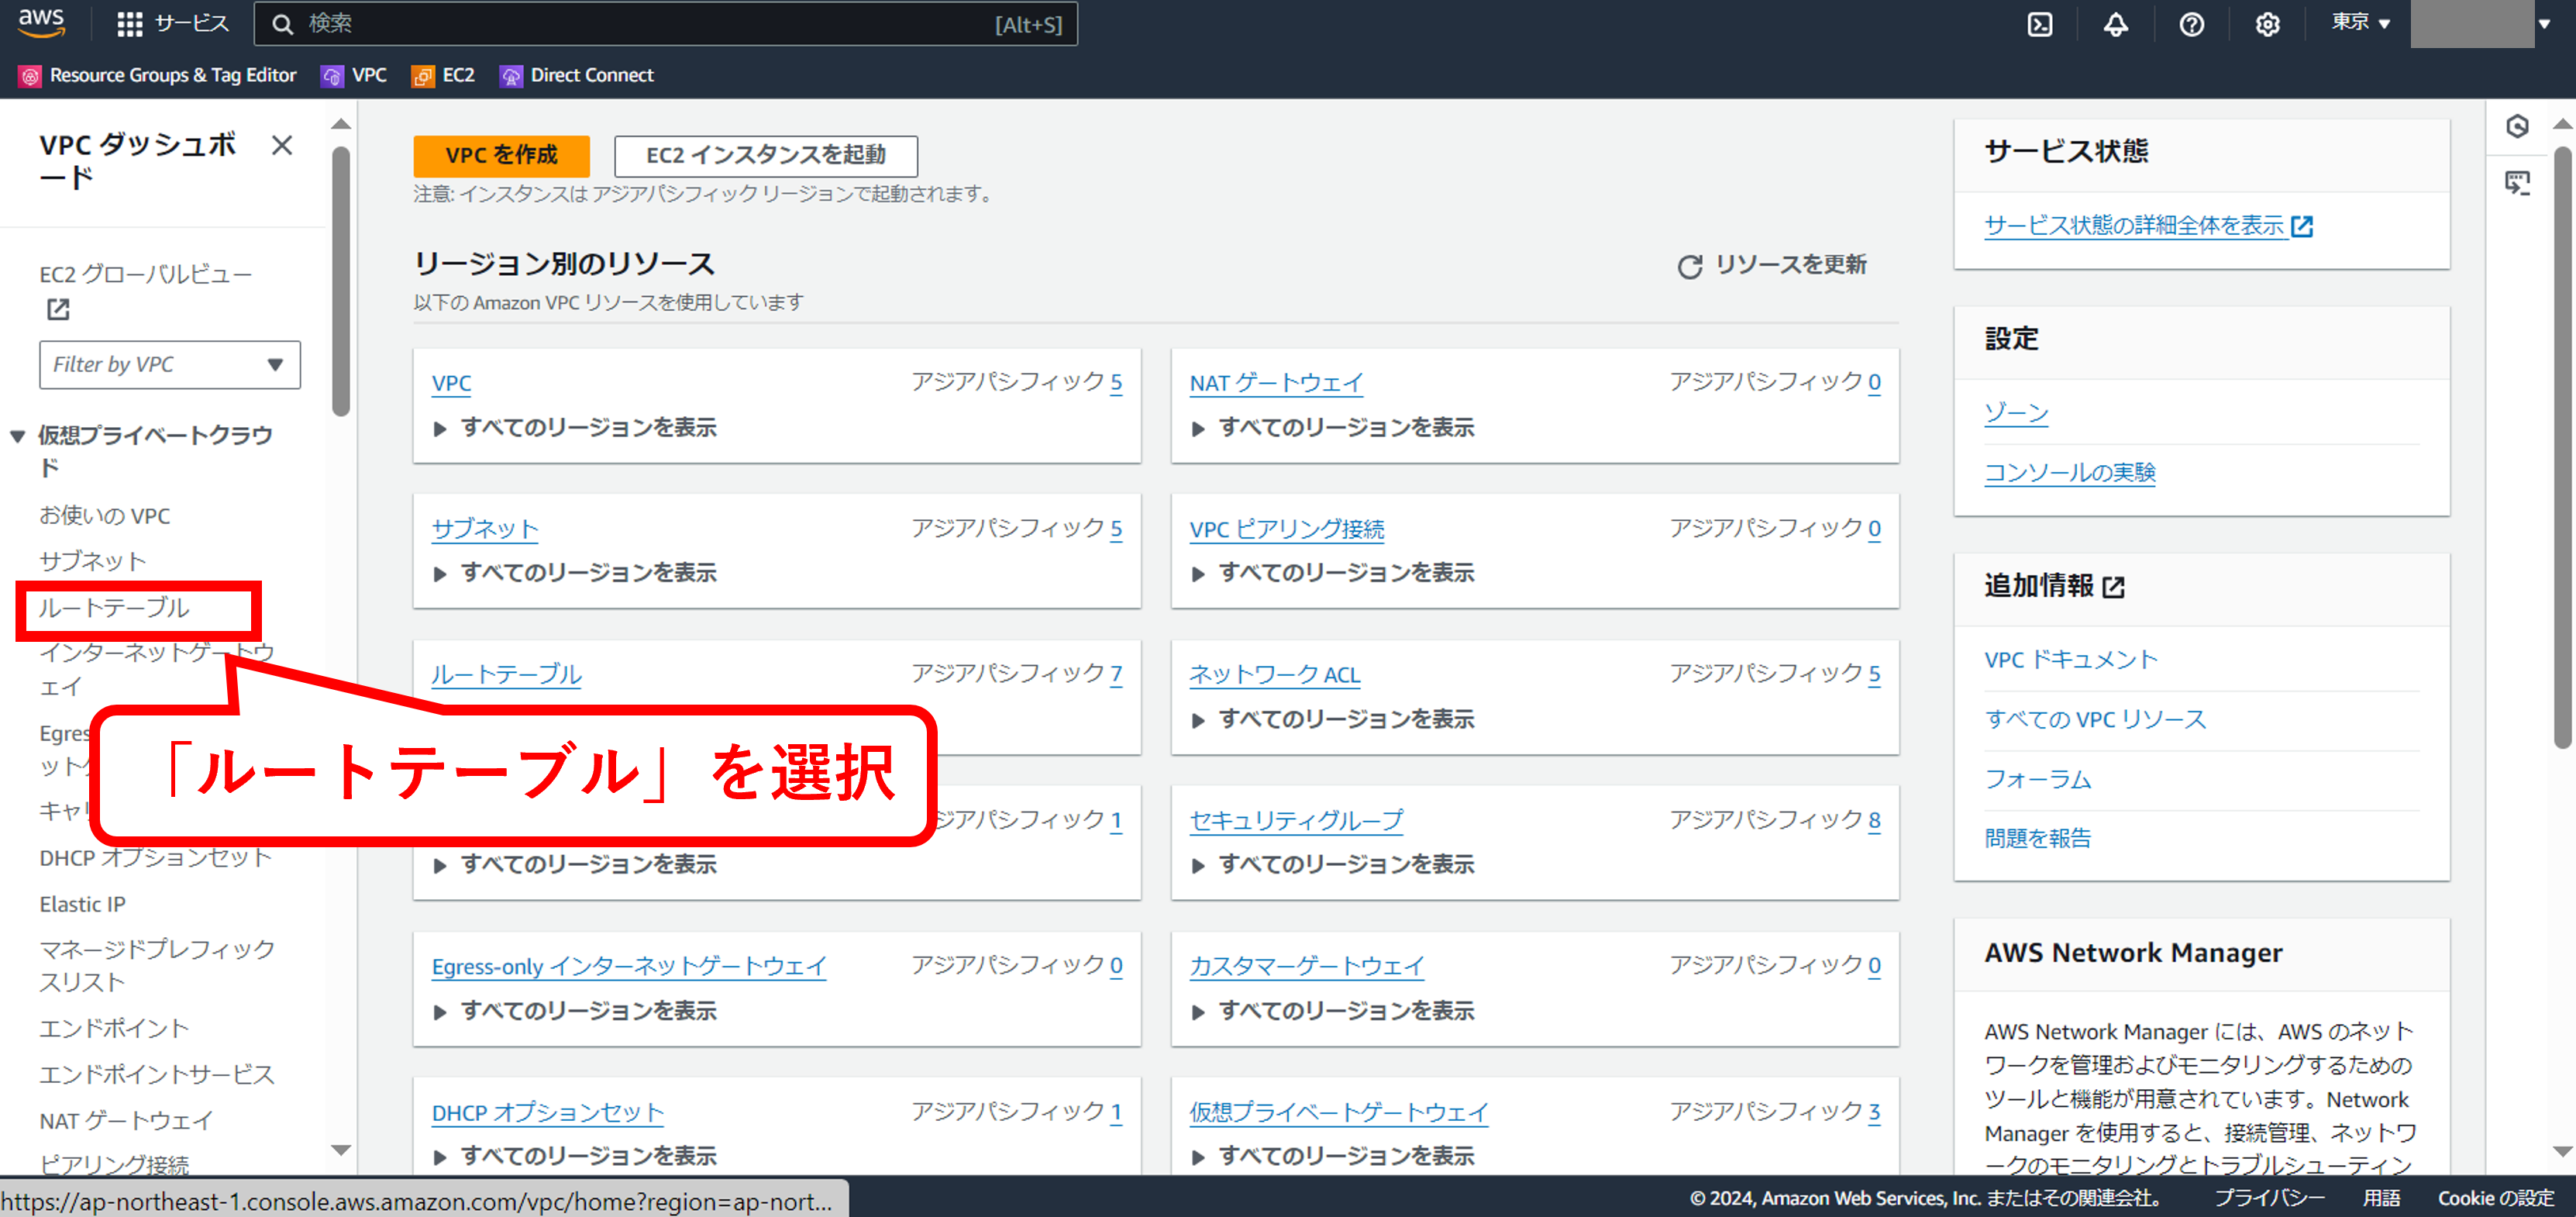2576x1217 pixels.
Task: Click the search magnifier icon
Action: tap(283, 24)
